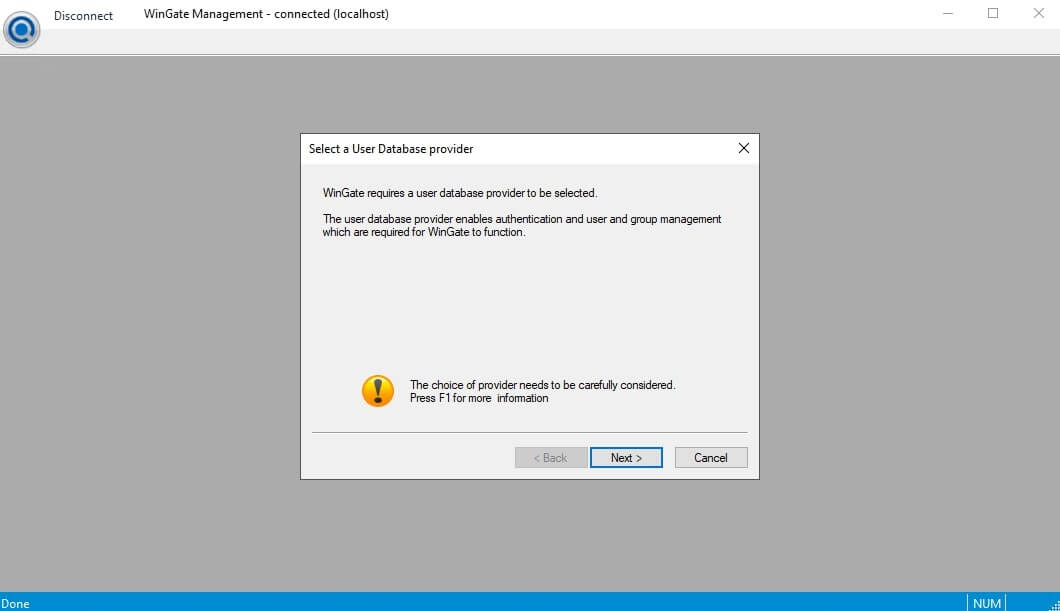Cancel the User Database provider dialog
Viewport: 1060px width, 611px height.
[x=710, y=458]
